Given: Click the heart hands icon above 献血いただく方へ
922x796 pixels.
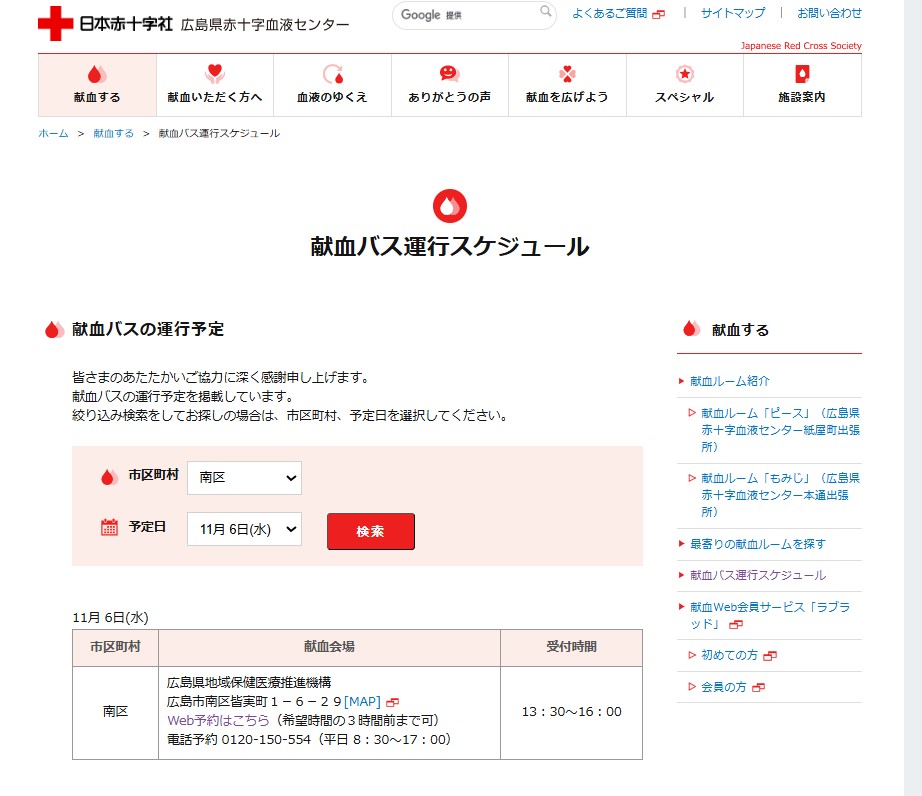Looking at the screenshot, I should (215, 73).
